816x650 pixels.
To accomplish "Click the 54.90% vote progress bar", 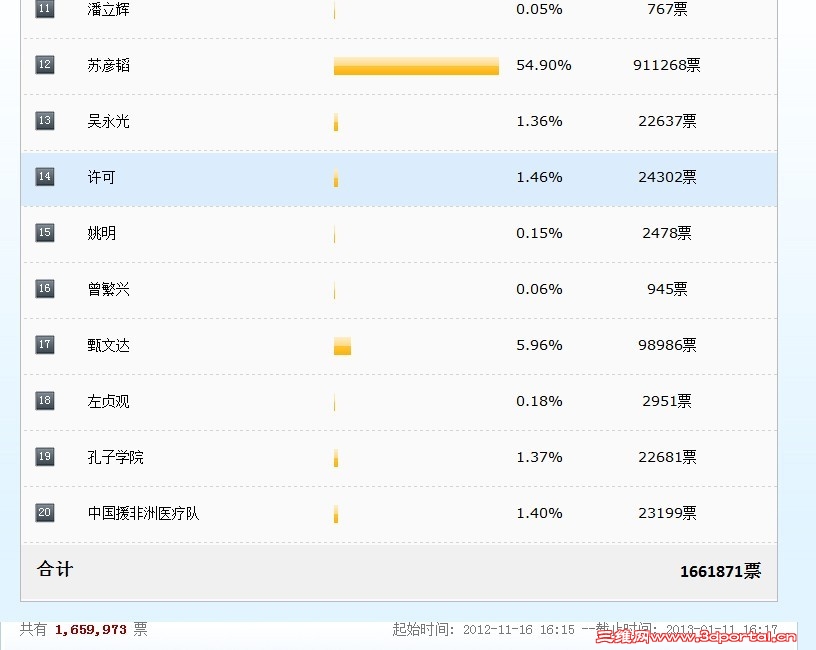I will tap(416, 66).
